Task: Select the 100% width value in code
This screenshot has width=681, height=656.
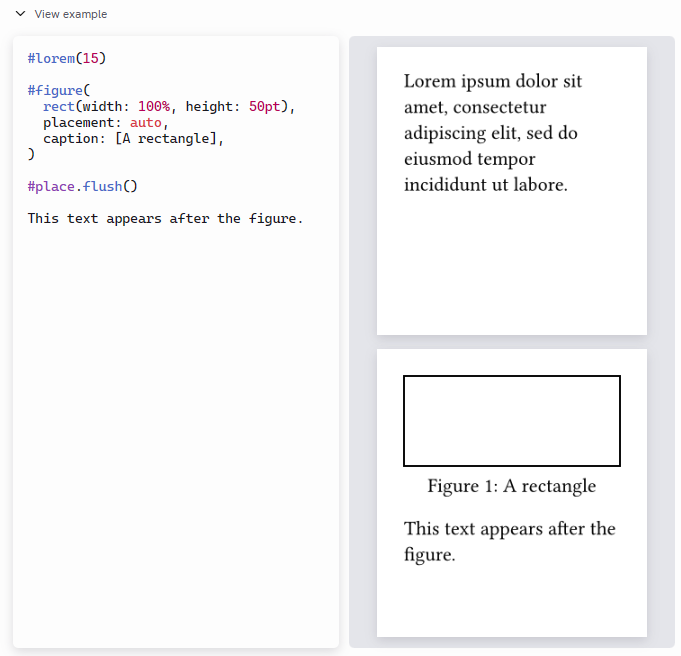Action: pos(153,106)
